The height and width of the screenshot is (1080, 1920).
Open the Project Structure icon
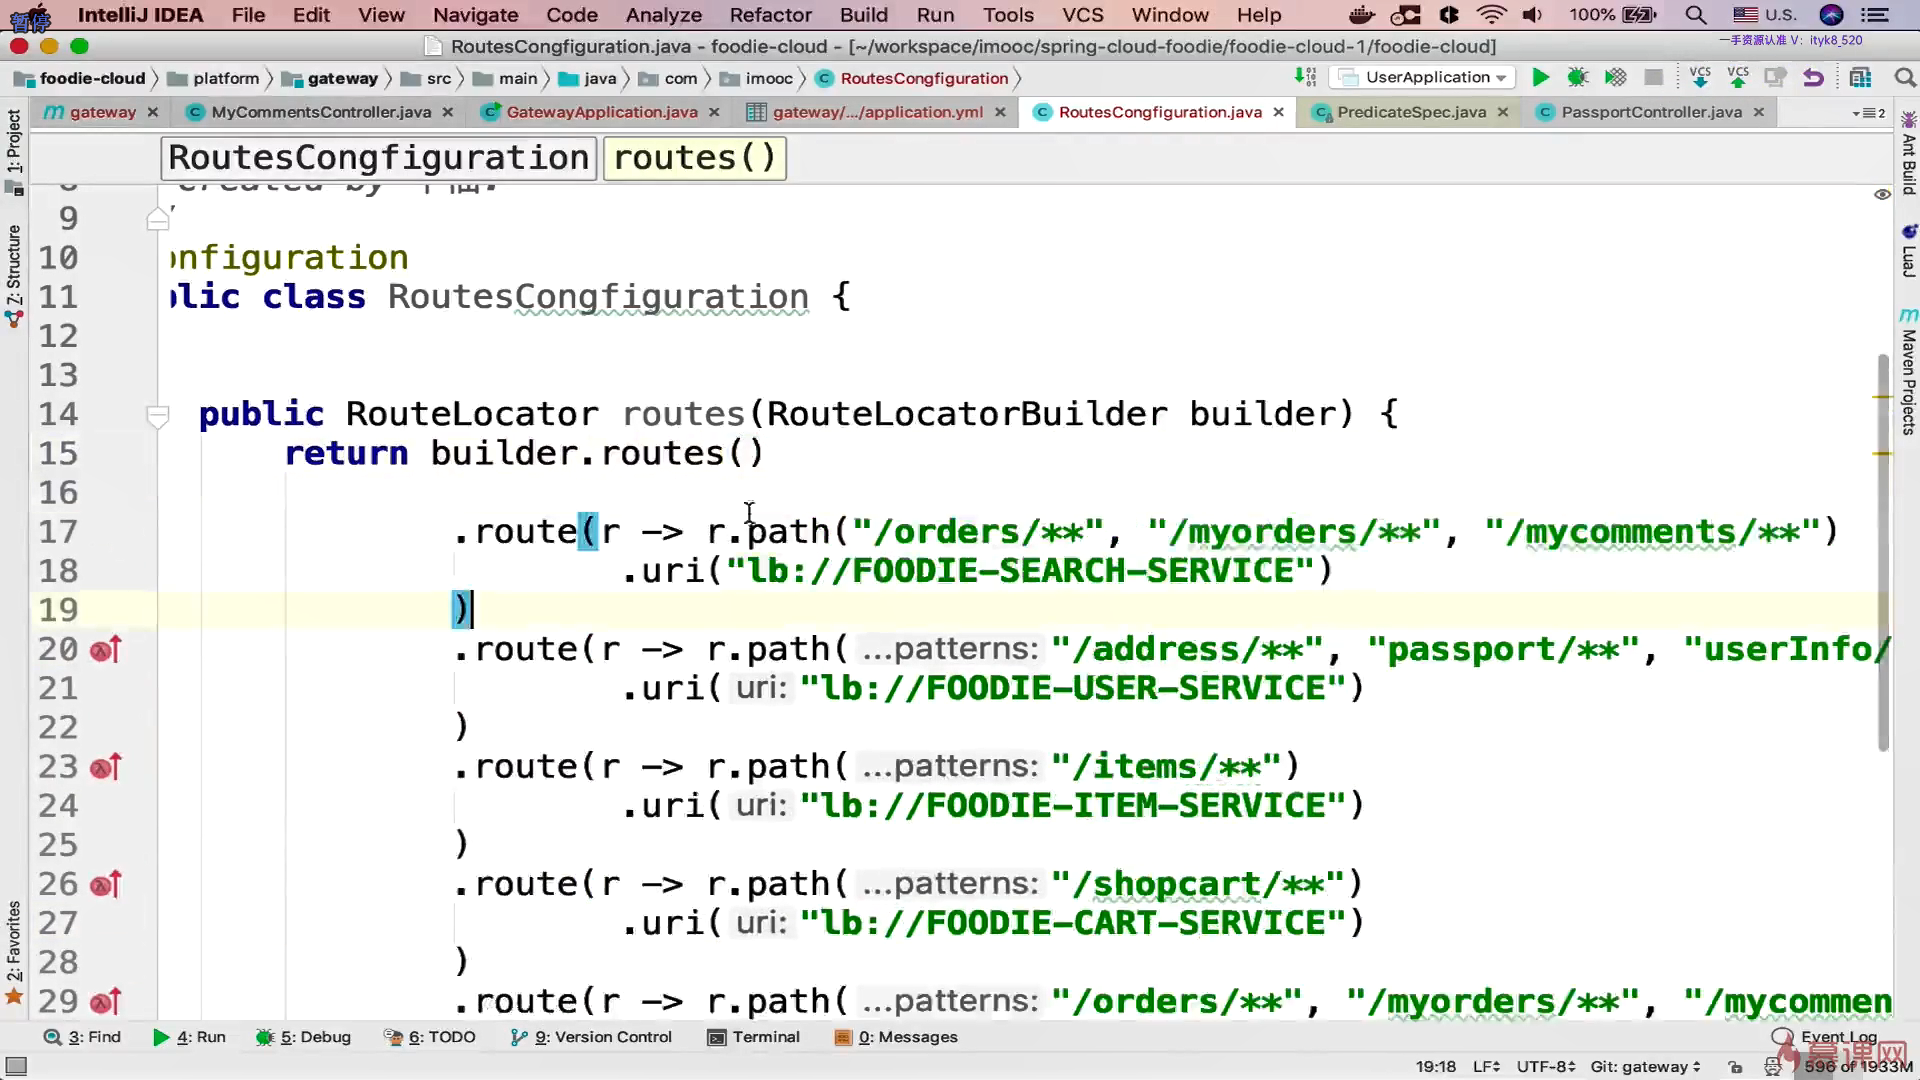(x=1860, y=78)
